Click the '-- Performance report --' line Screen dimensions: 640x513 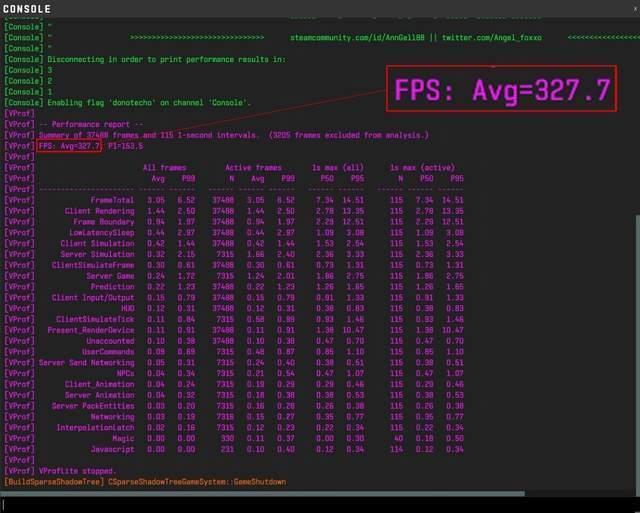[x=91, y=124]
